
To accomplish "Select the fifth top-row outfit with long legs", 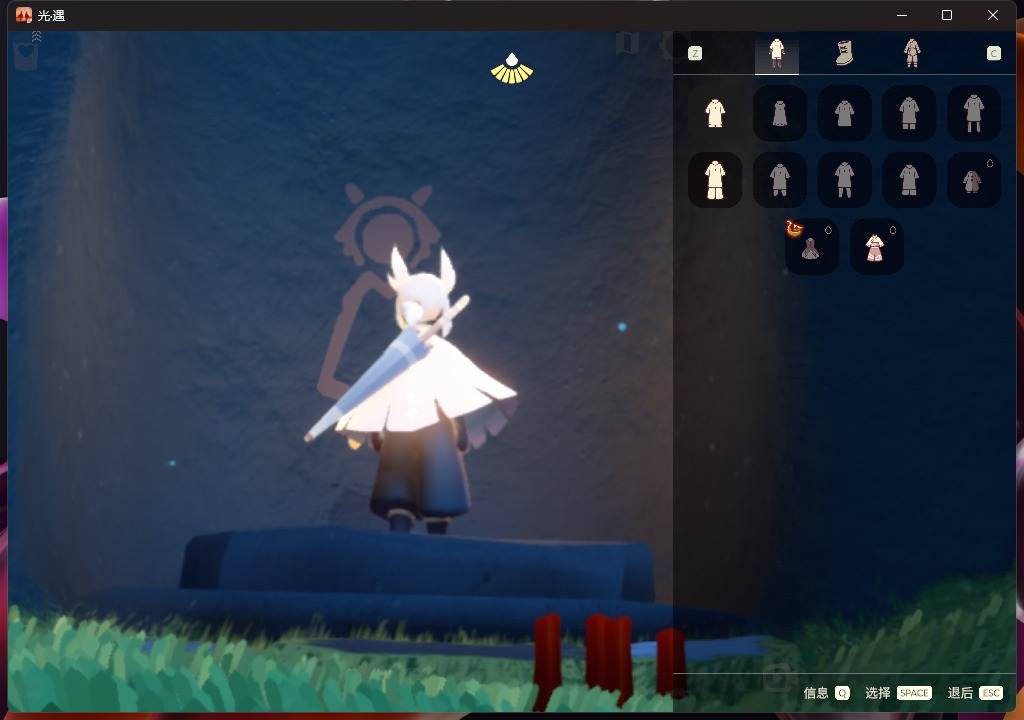I will (x=974, y=113).
